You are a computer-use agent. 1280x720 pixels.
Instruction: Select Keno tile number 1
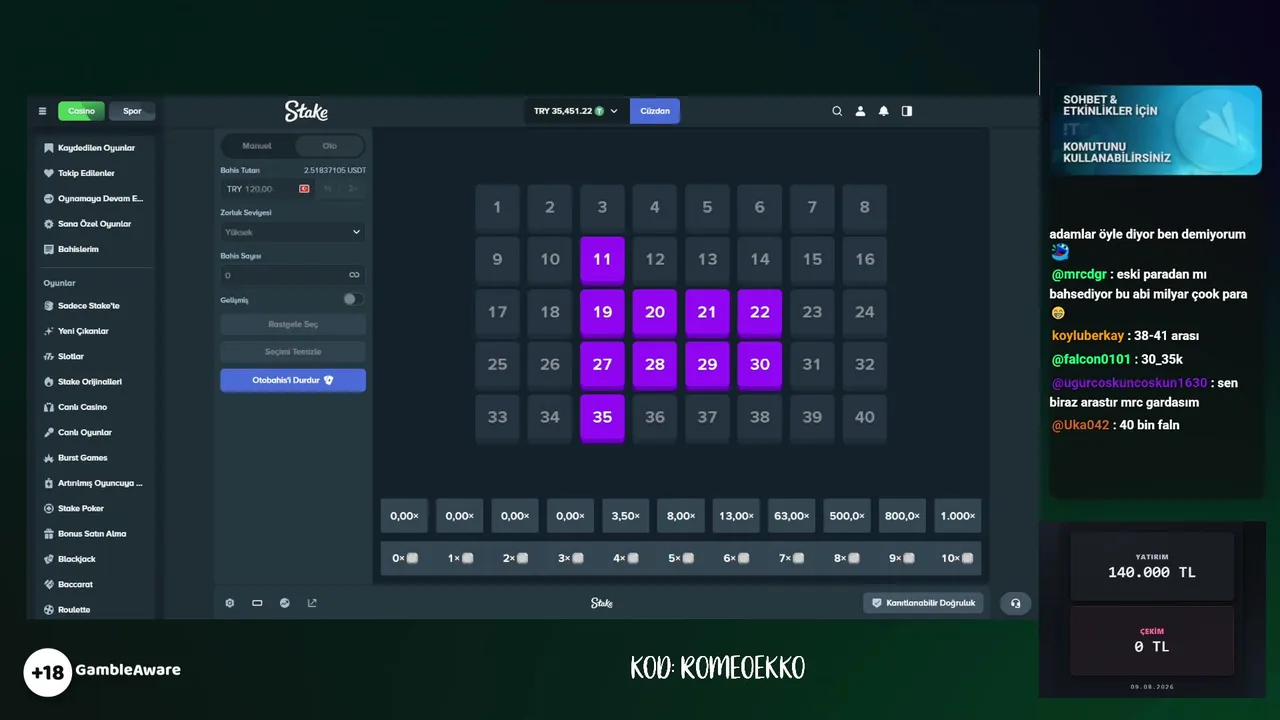coord(497,207)
